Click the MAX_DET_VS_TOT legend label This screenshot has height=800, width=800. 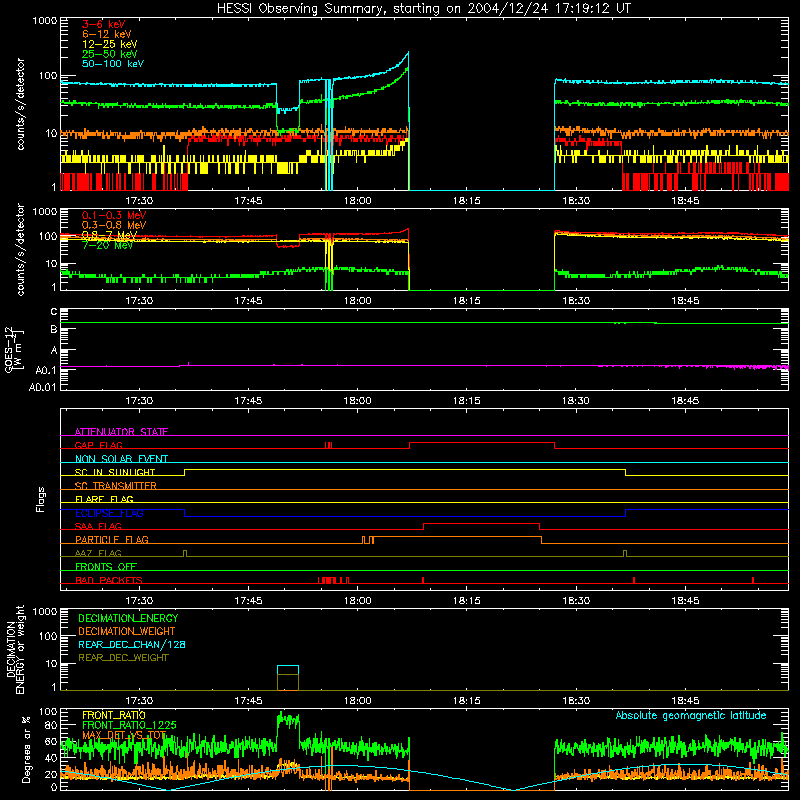tap(124, 735)
